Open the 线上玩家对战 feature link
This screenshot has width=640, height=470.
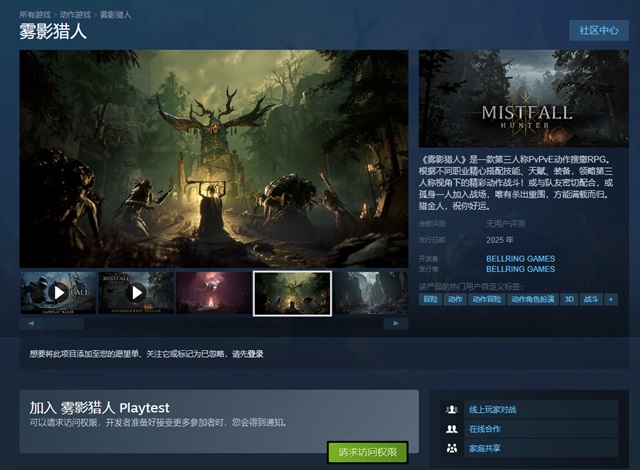(x=493, y=410)
